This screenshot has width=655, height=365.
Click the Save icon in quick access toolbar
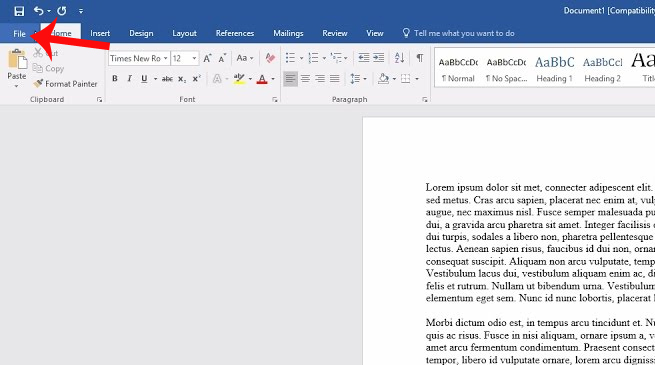pos(19,11)
